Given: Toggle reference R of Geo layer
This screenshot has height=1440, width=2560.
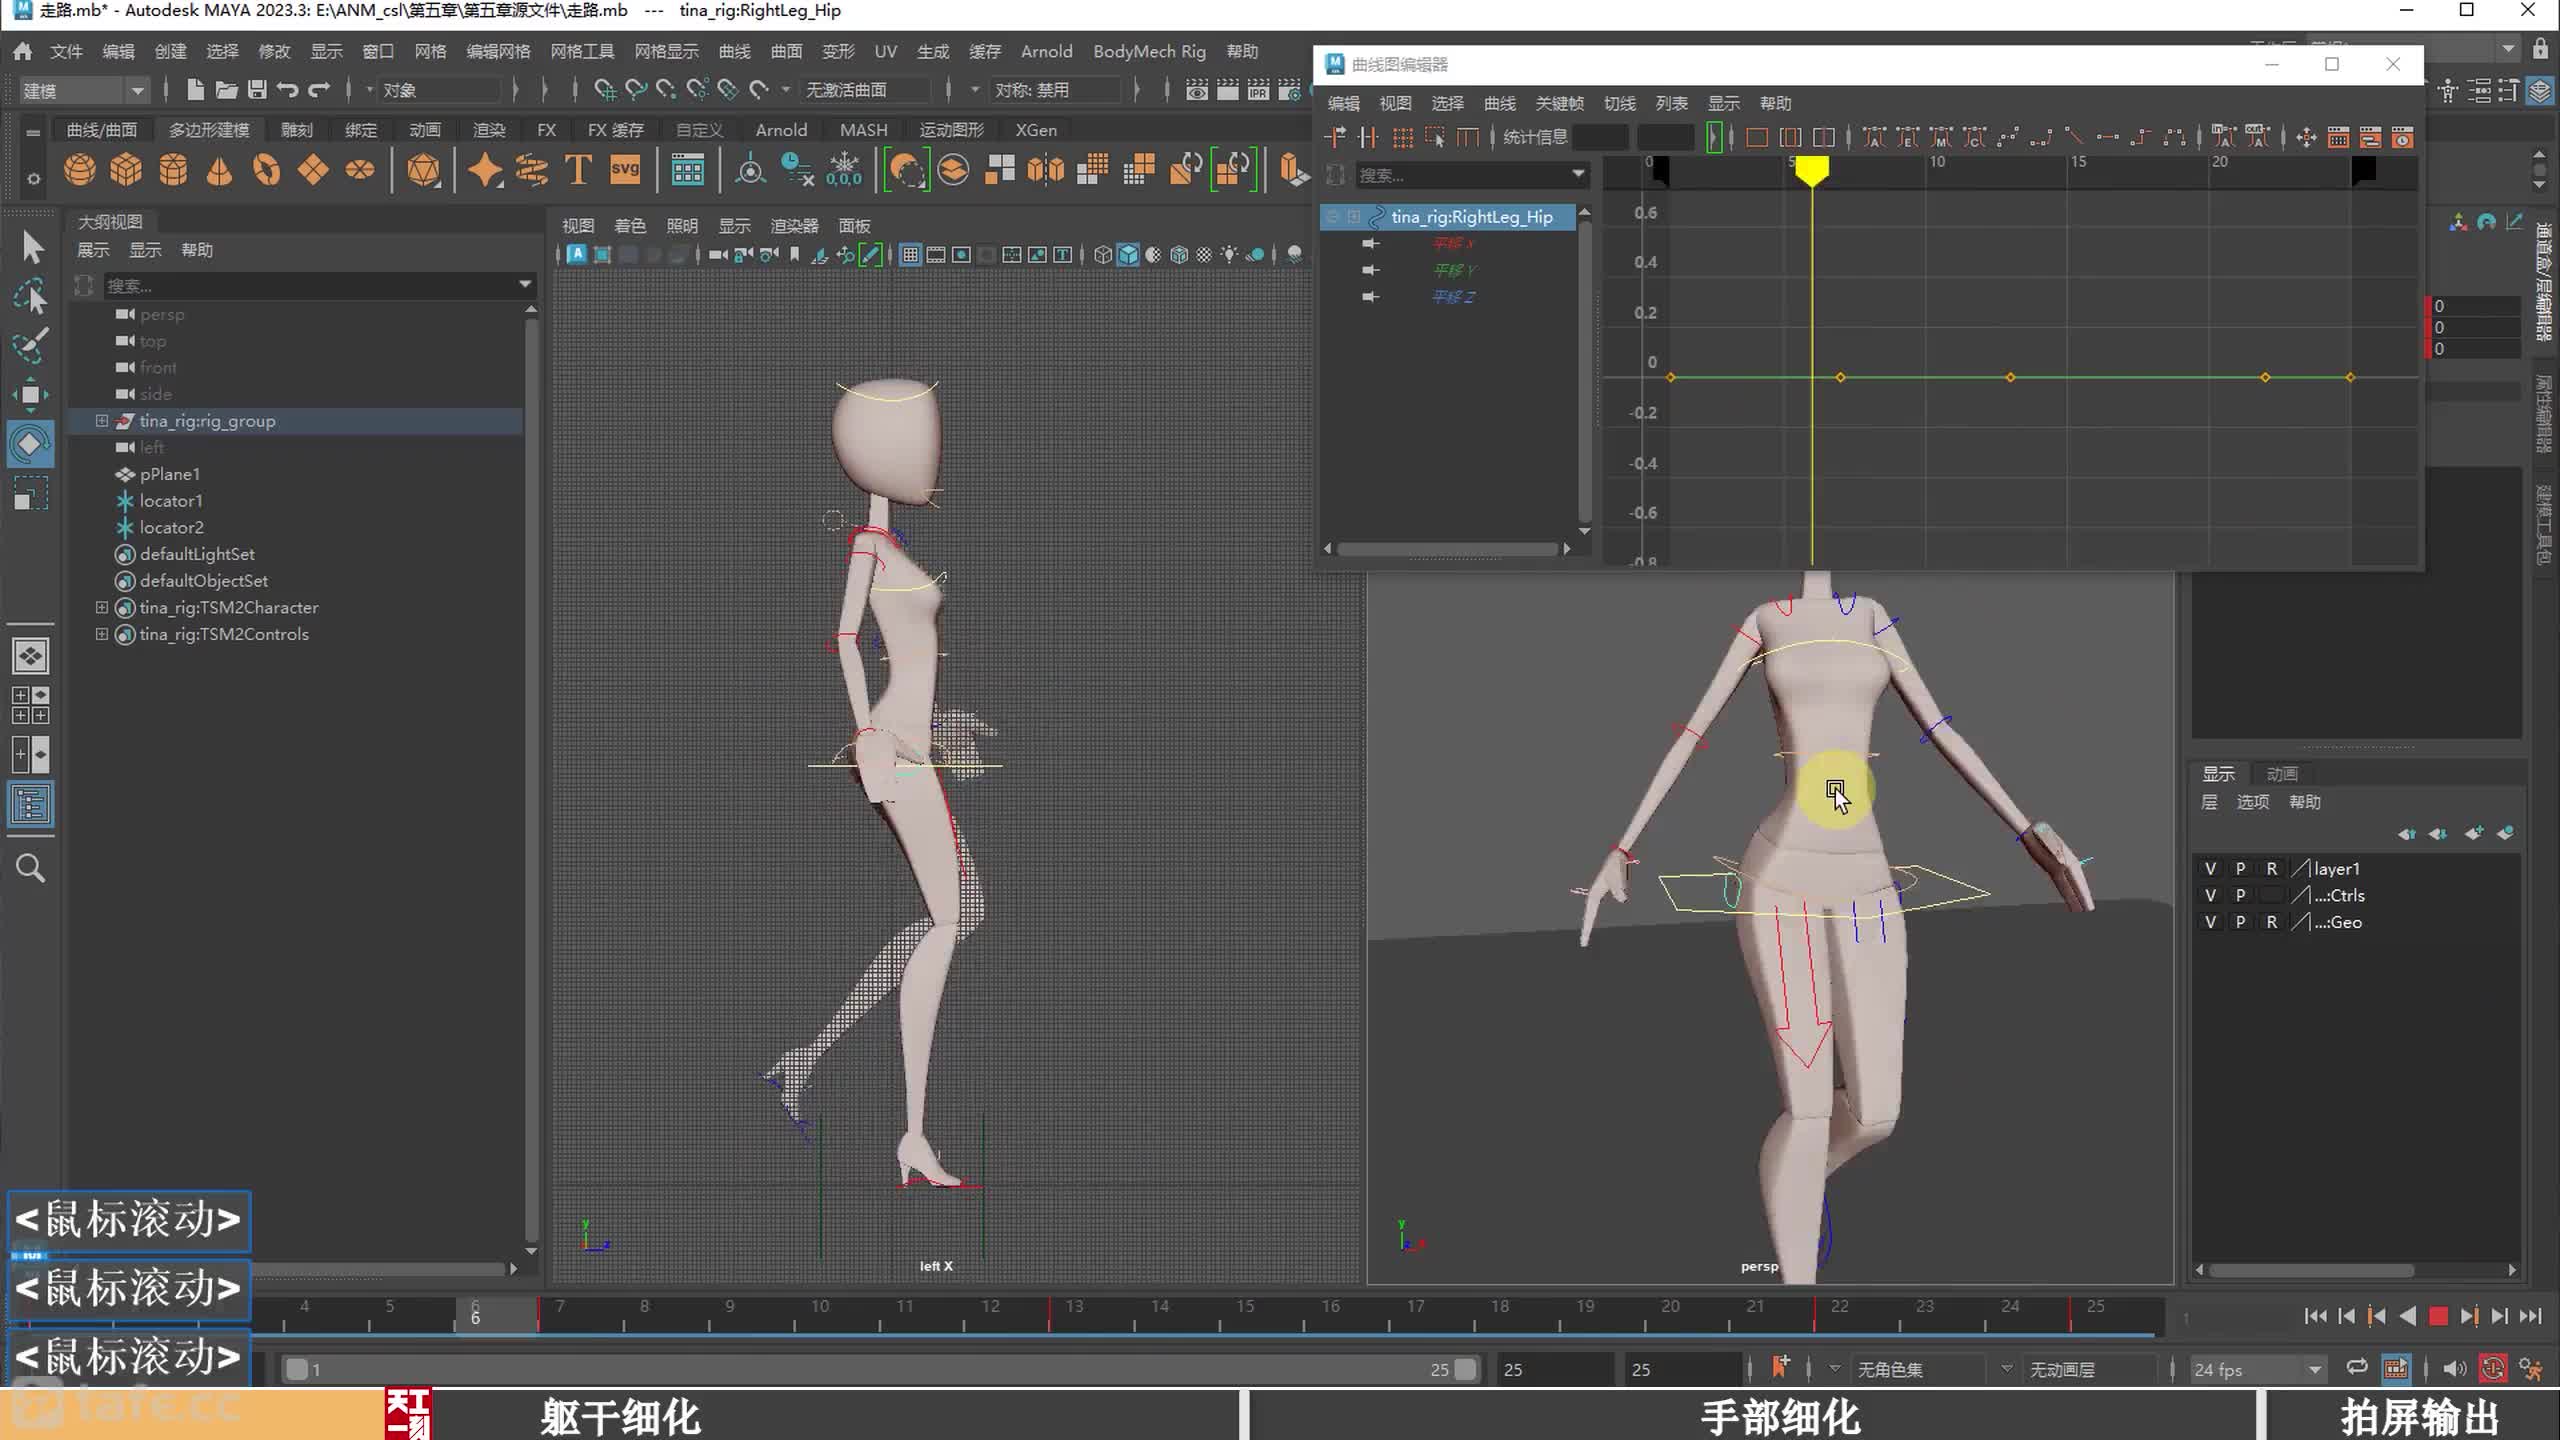Looking at the screenshot, I should tap(2272, 923).
